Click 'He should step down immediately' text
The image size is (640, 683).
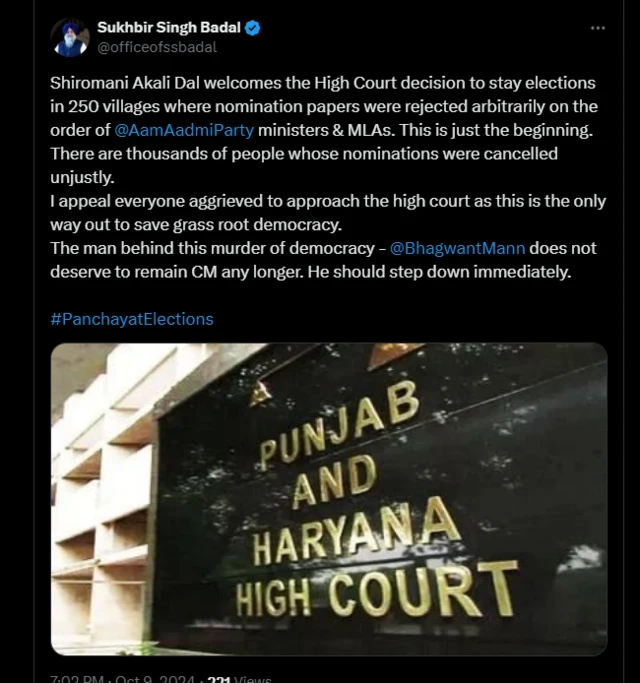pyautogui.click(x=439, y=272)
